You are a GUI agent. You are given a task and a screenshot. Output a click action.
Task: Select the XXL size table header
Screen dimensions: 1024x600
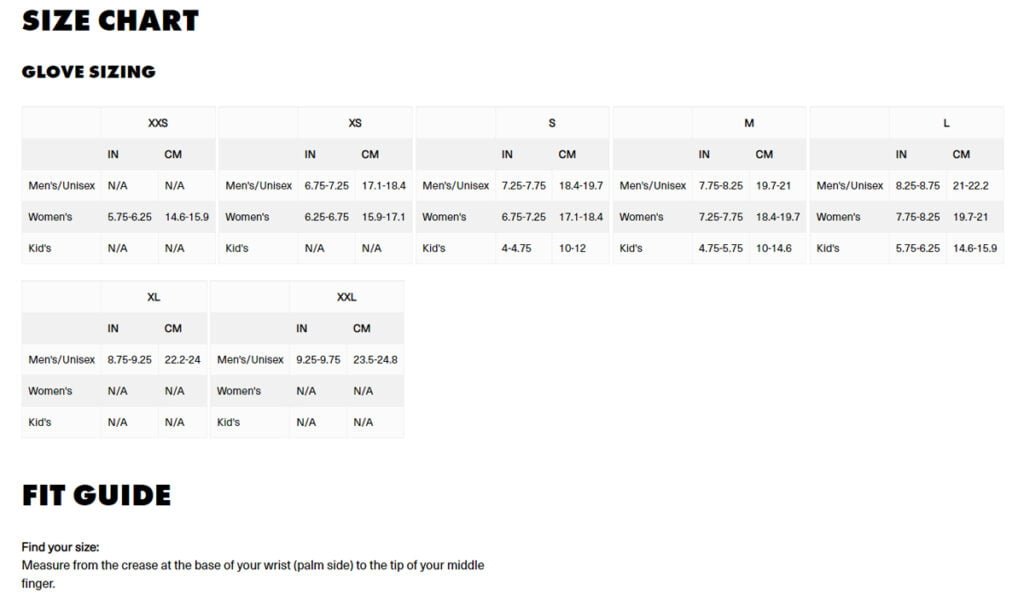pos(347,297)
